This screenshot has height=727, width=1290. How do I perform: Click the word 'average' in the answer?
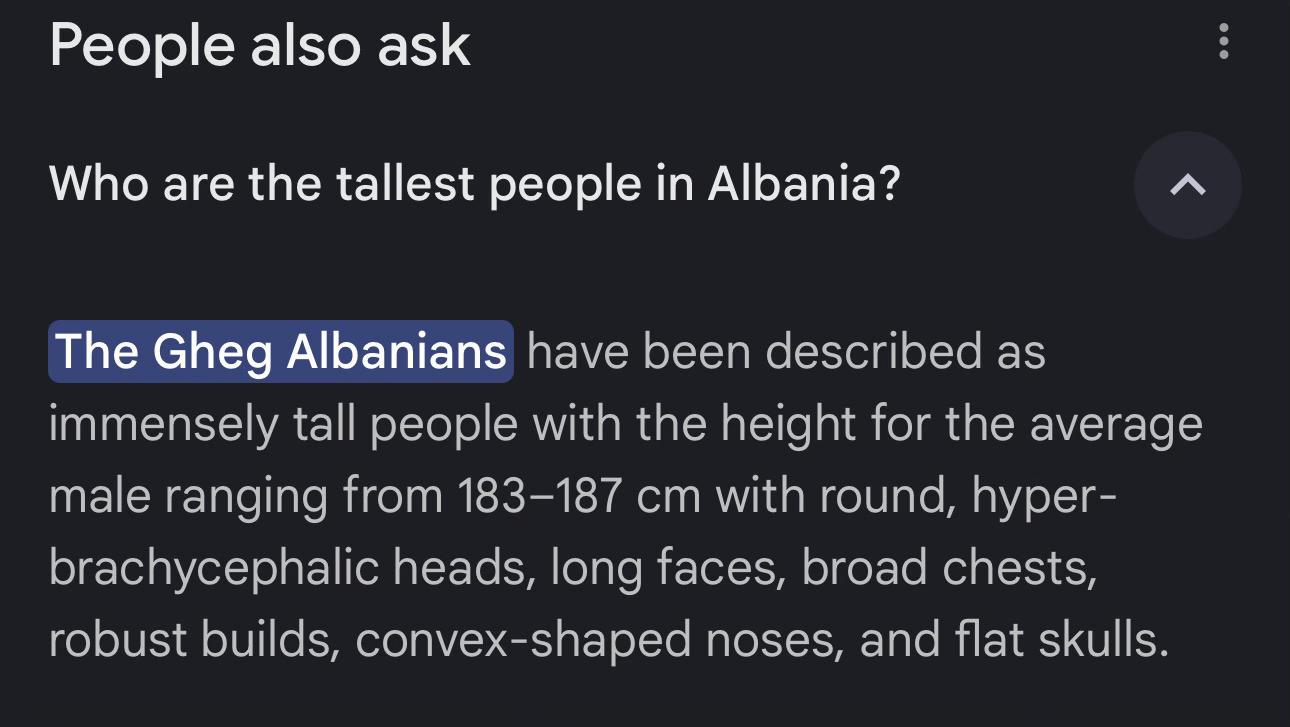(1116, 424)
